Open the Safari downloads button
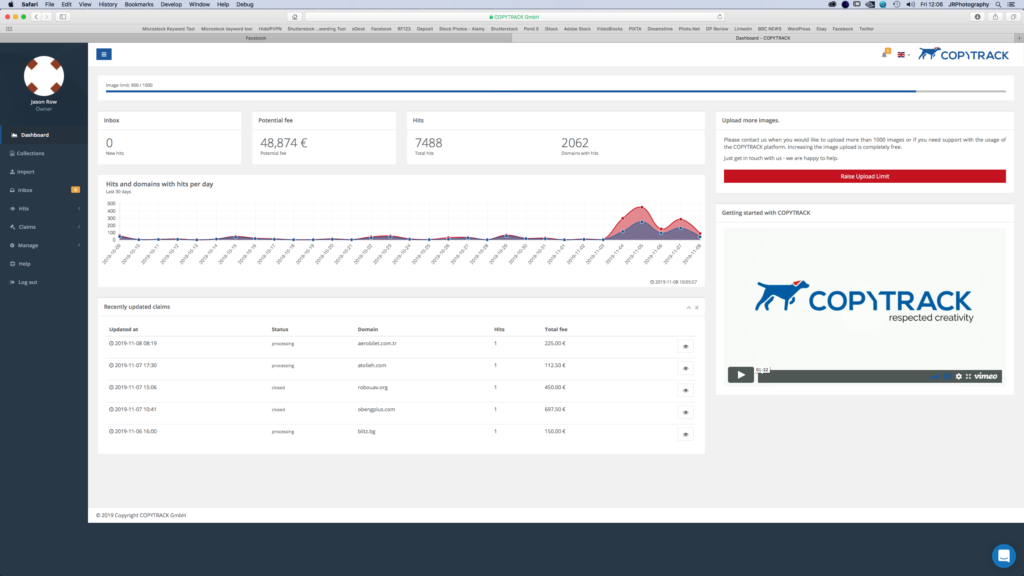Image resolution: width=1024 pixels, height=576 pixels. click(978, 17)
